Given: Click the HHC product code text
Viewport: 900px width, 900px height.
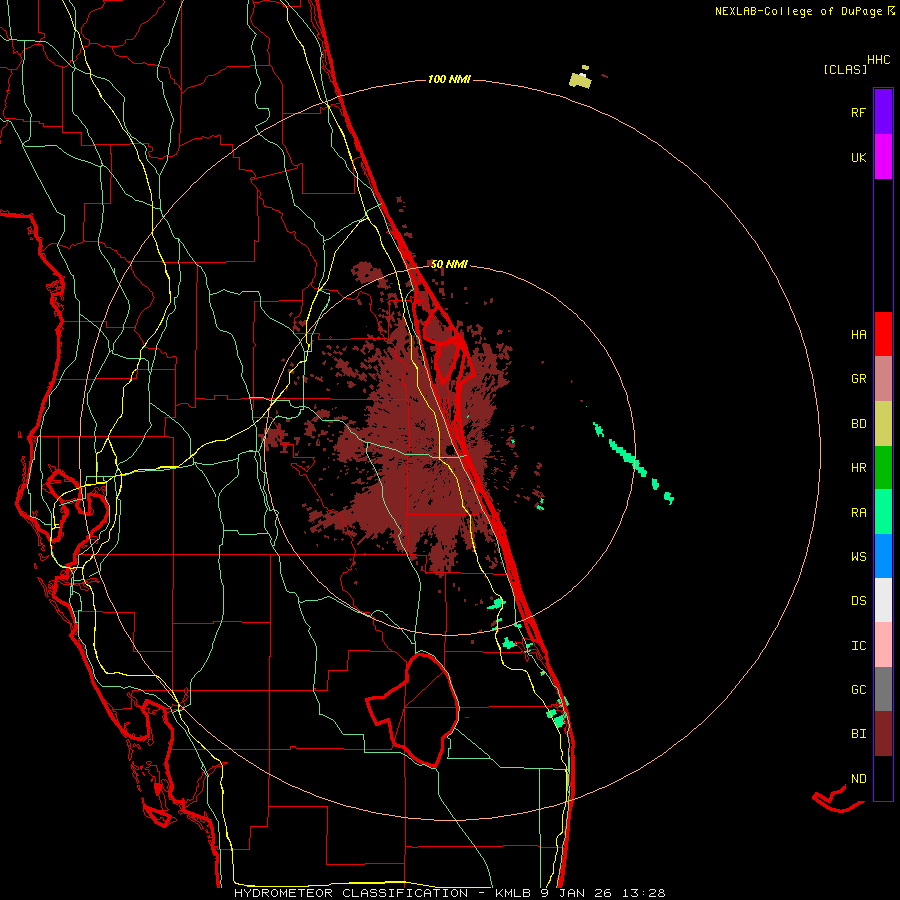Looking at the screenshot, I should click(x=878, y=60).
